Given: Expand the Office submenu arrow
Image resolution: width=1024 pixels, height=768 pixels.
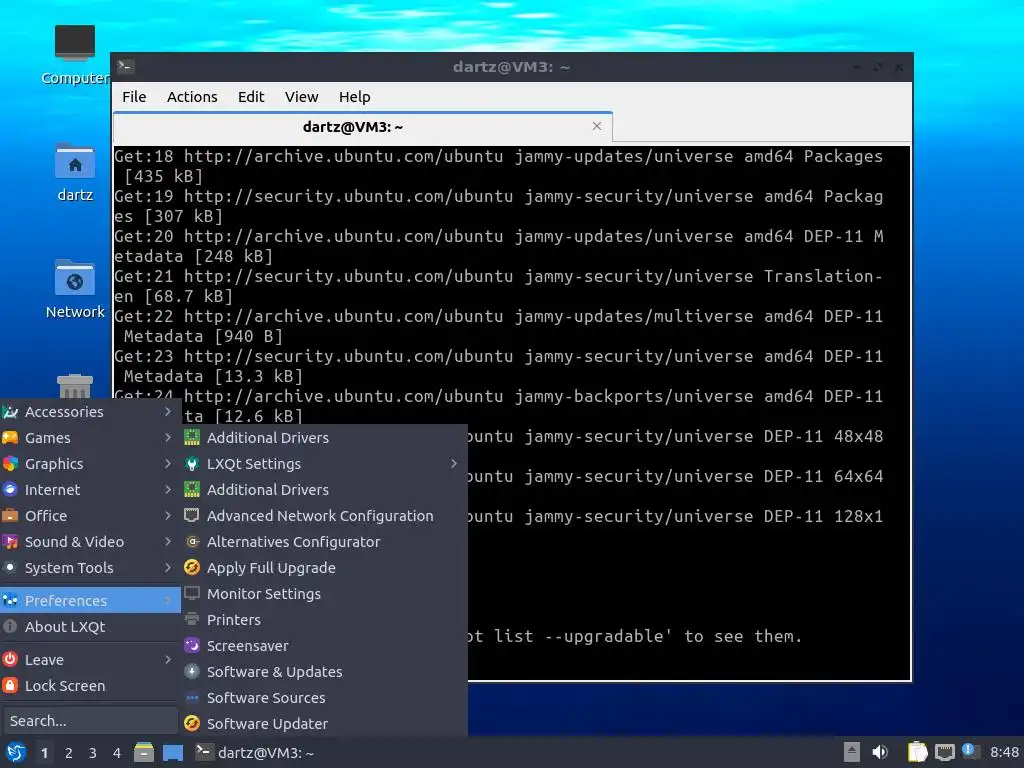Looking at the screenshot, I should 168,516.
